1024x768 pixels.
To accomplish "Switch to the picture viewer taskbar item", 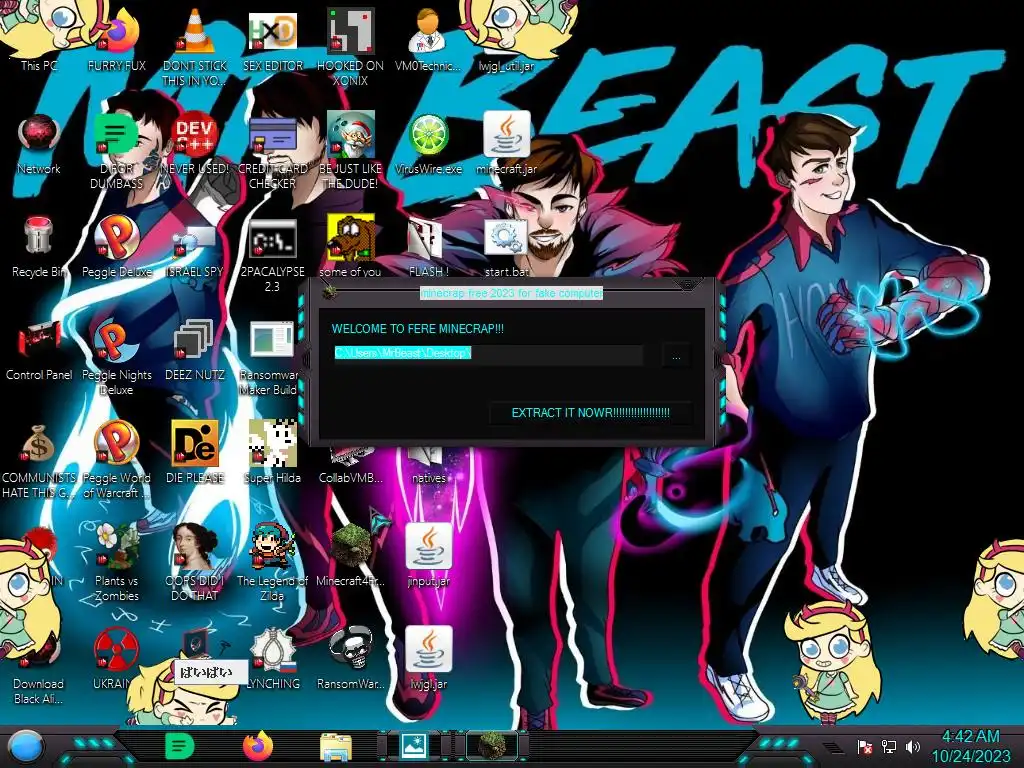I will pyautogui.click(x=414, y=746).
